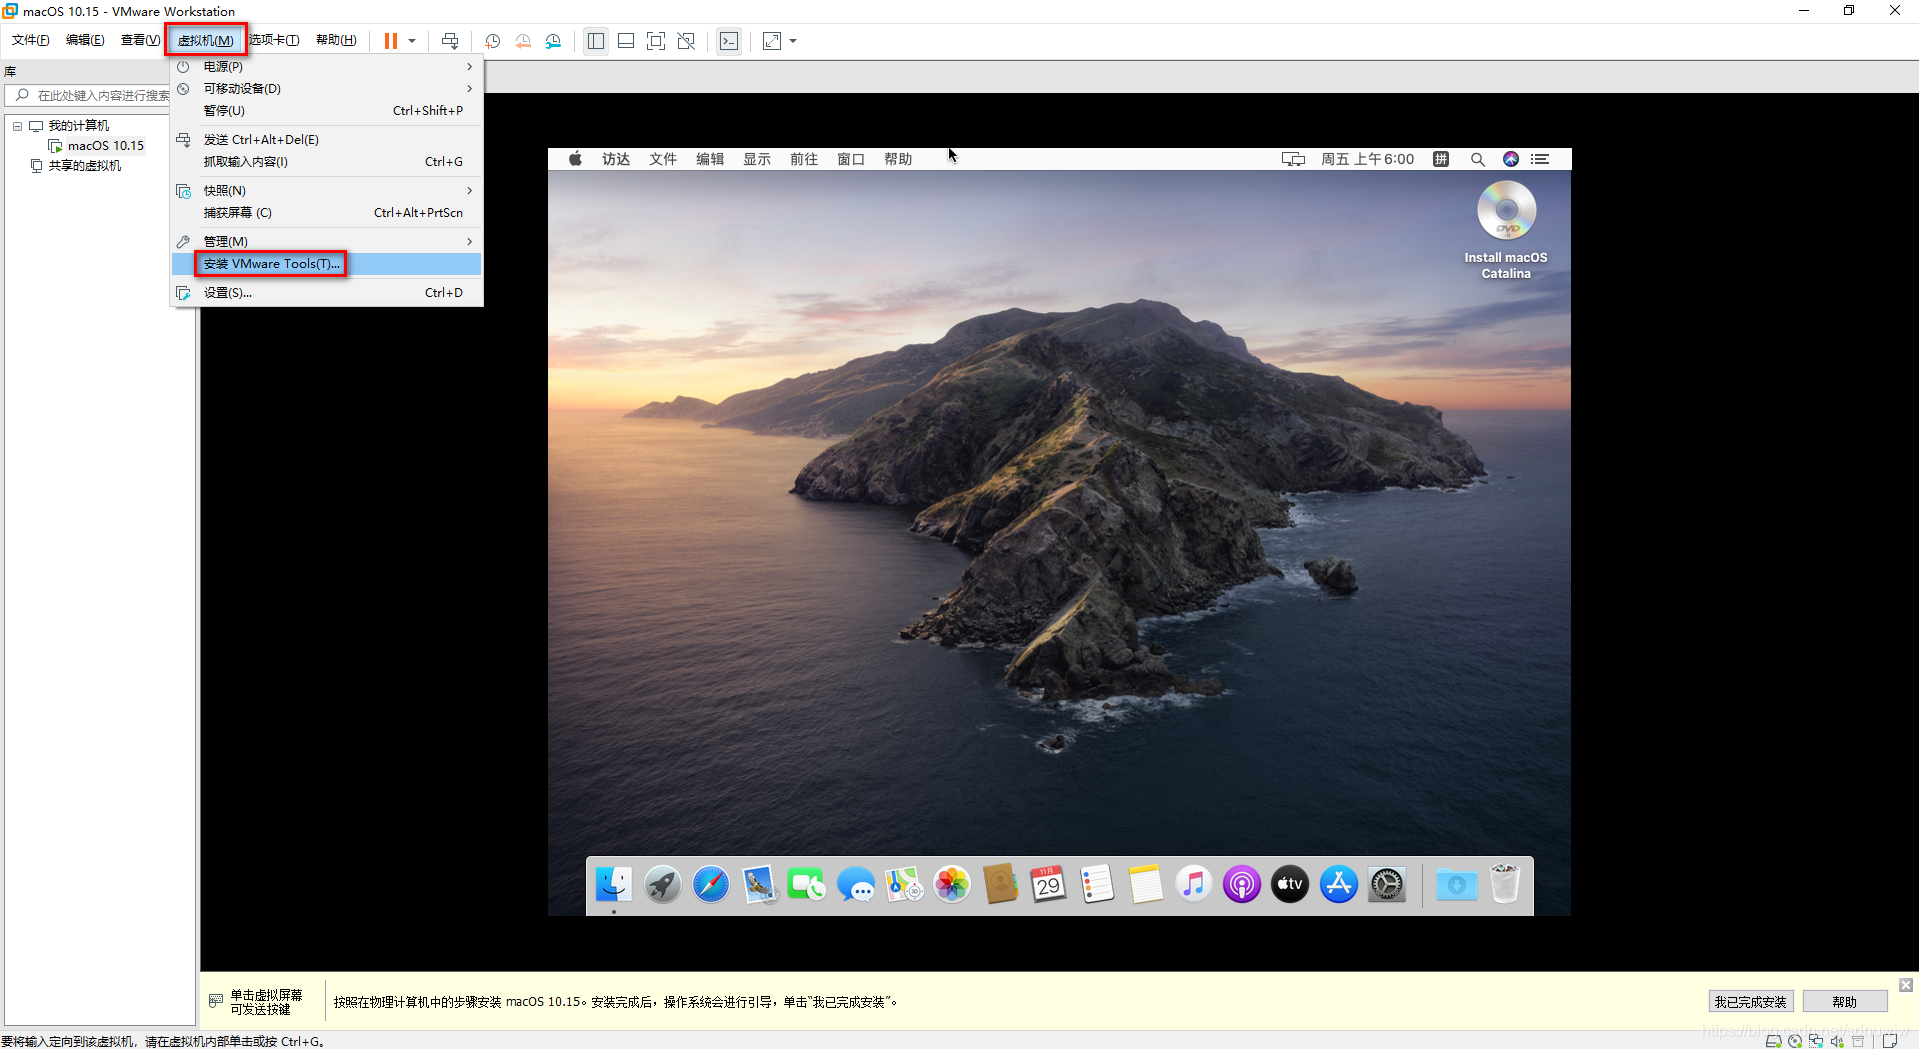Open the 窗口 menu in macOS menu bar

(x=851, y=159)
